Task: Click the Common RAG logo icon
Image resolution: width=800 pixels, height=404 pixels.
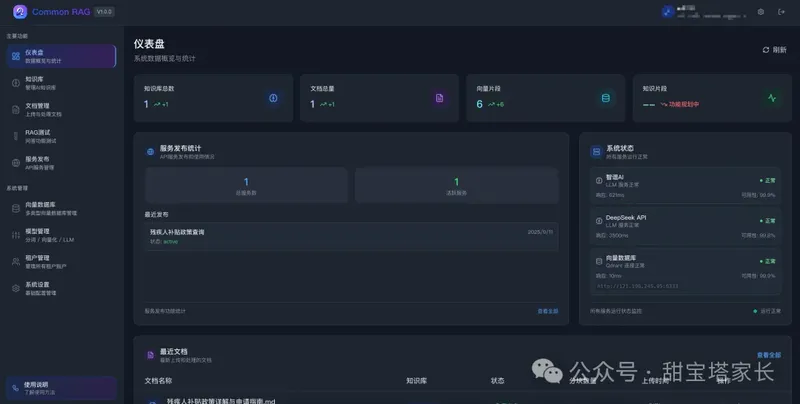Action: [20, 12]
